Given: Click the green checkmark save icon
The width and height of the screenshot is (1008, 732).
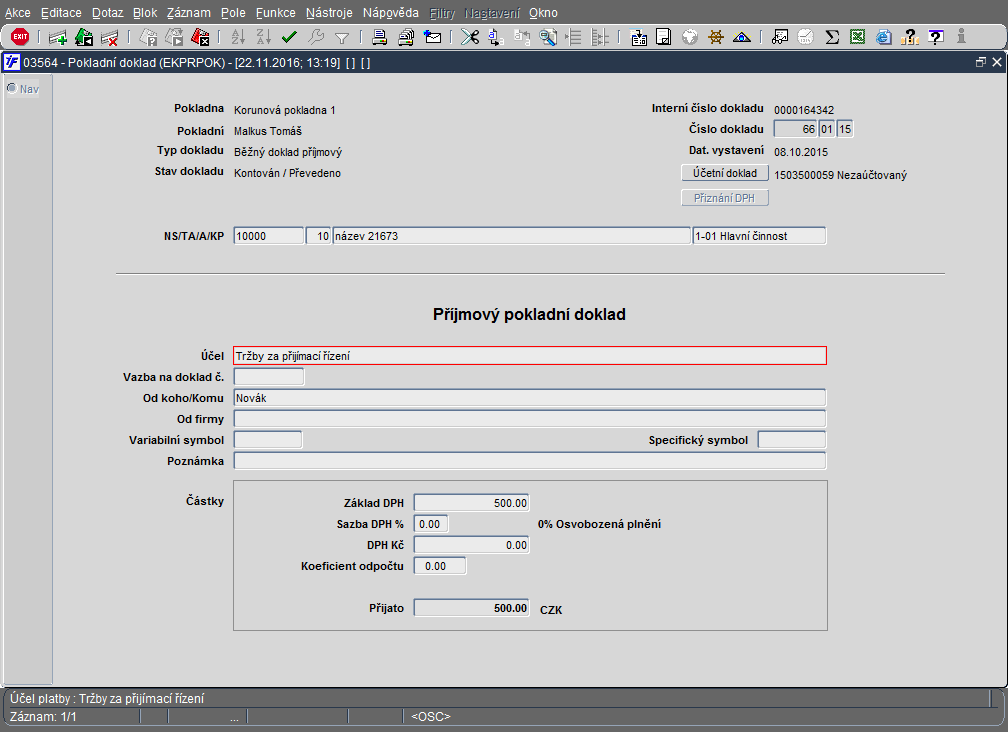Looking at the screenshot, I should point(289,37).
